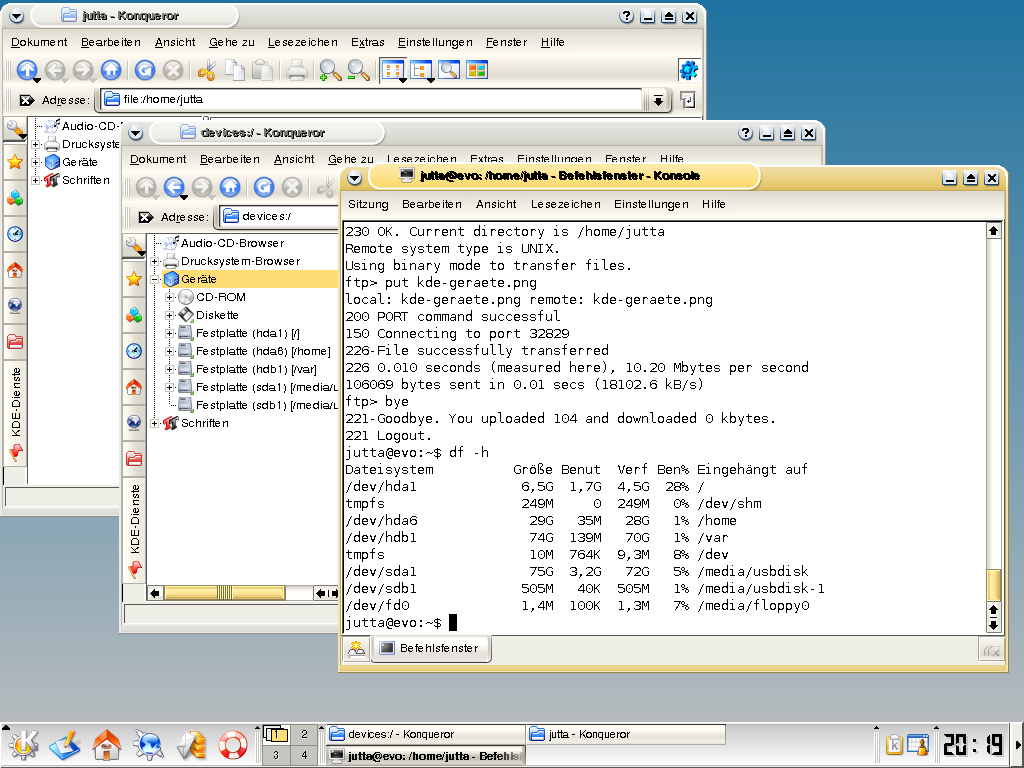Viewport: 1024px width, 768px height.
Task: Open Ansicht menu in devices Konqueror
Action: click(x=294, y=159)
